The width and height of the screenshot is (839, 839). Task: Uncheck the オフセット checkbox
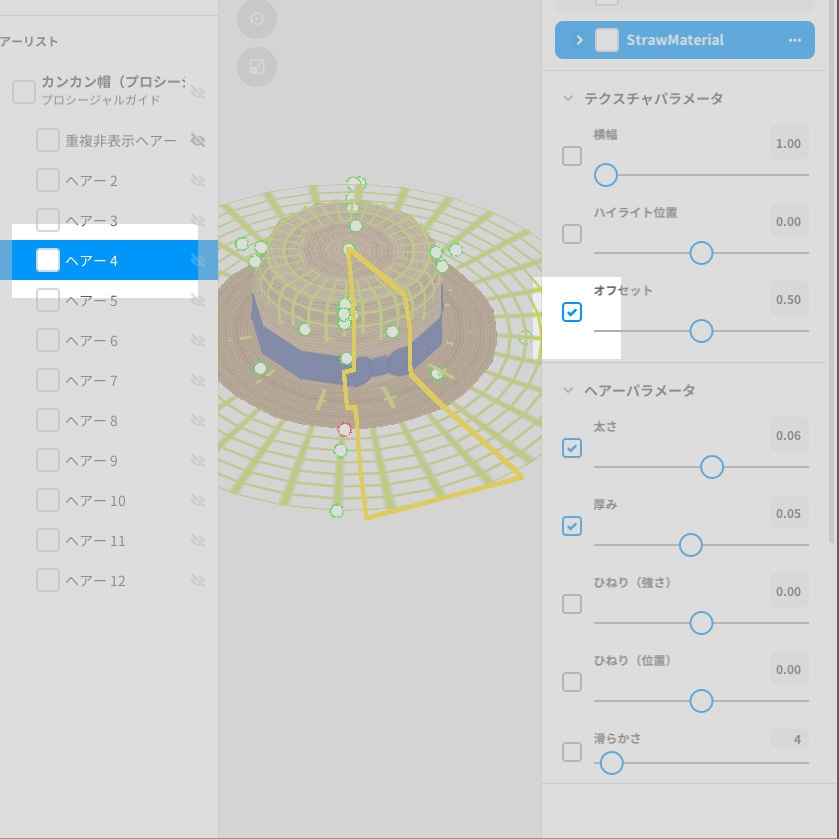[572, 311]
